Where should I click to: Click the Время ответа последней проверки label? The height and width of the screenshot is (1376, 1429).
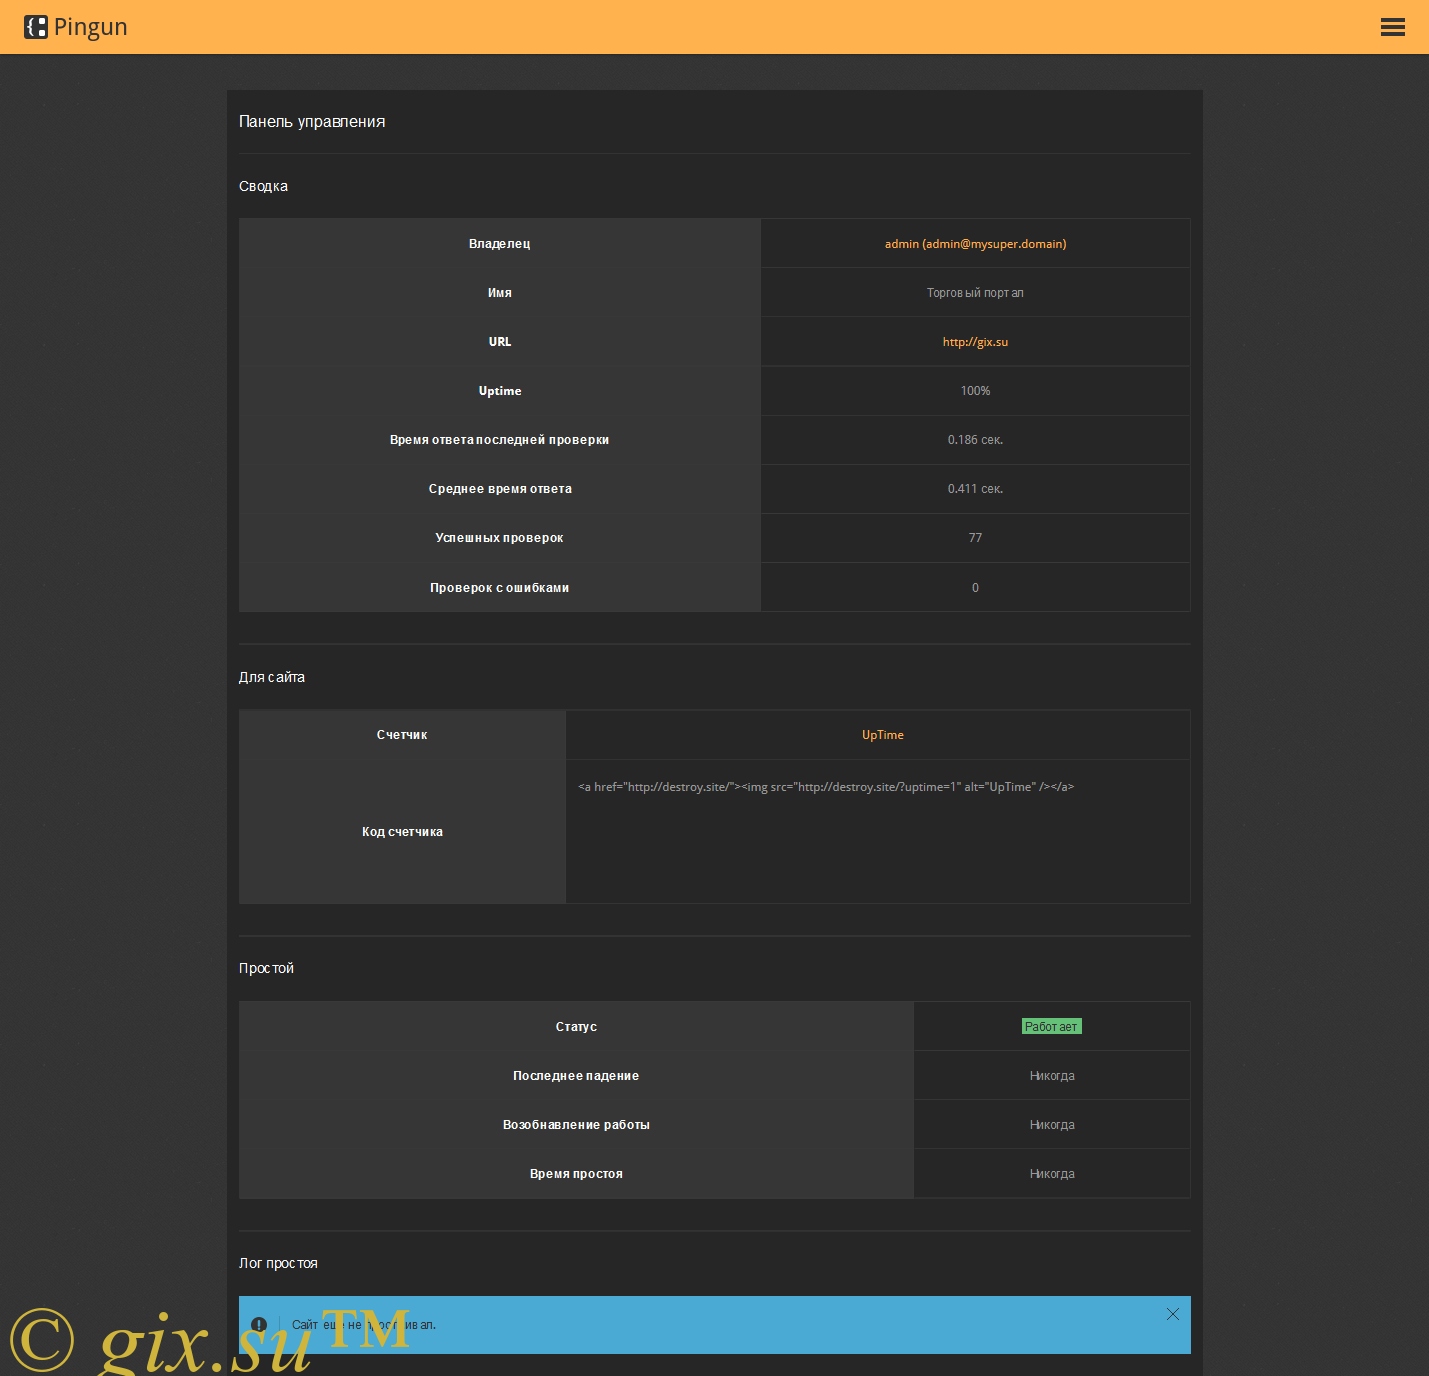(499, 440)
